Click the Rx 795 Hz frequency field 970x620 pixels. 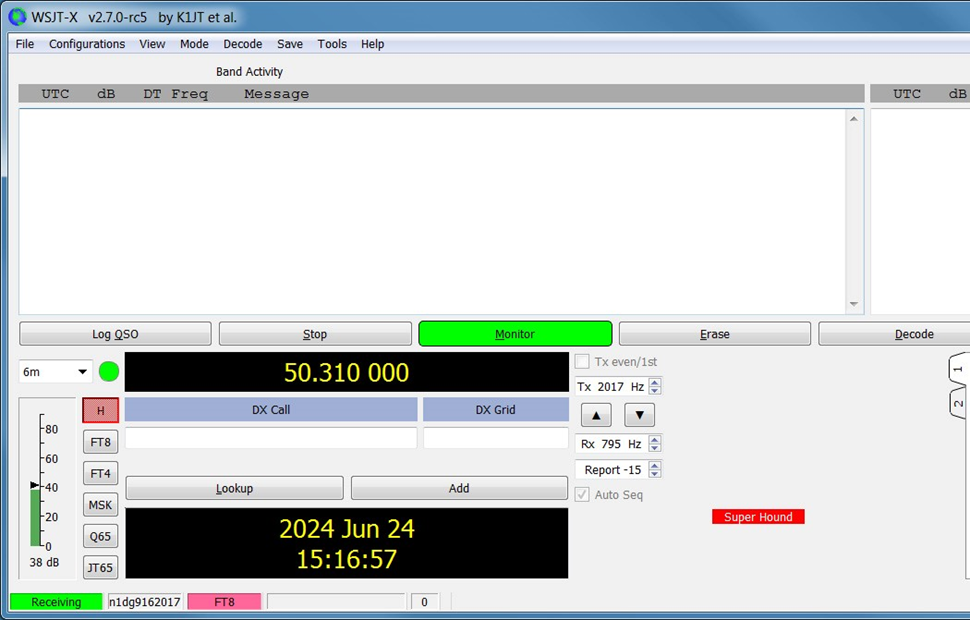tap(611, 444)
